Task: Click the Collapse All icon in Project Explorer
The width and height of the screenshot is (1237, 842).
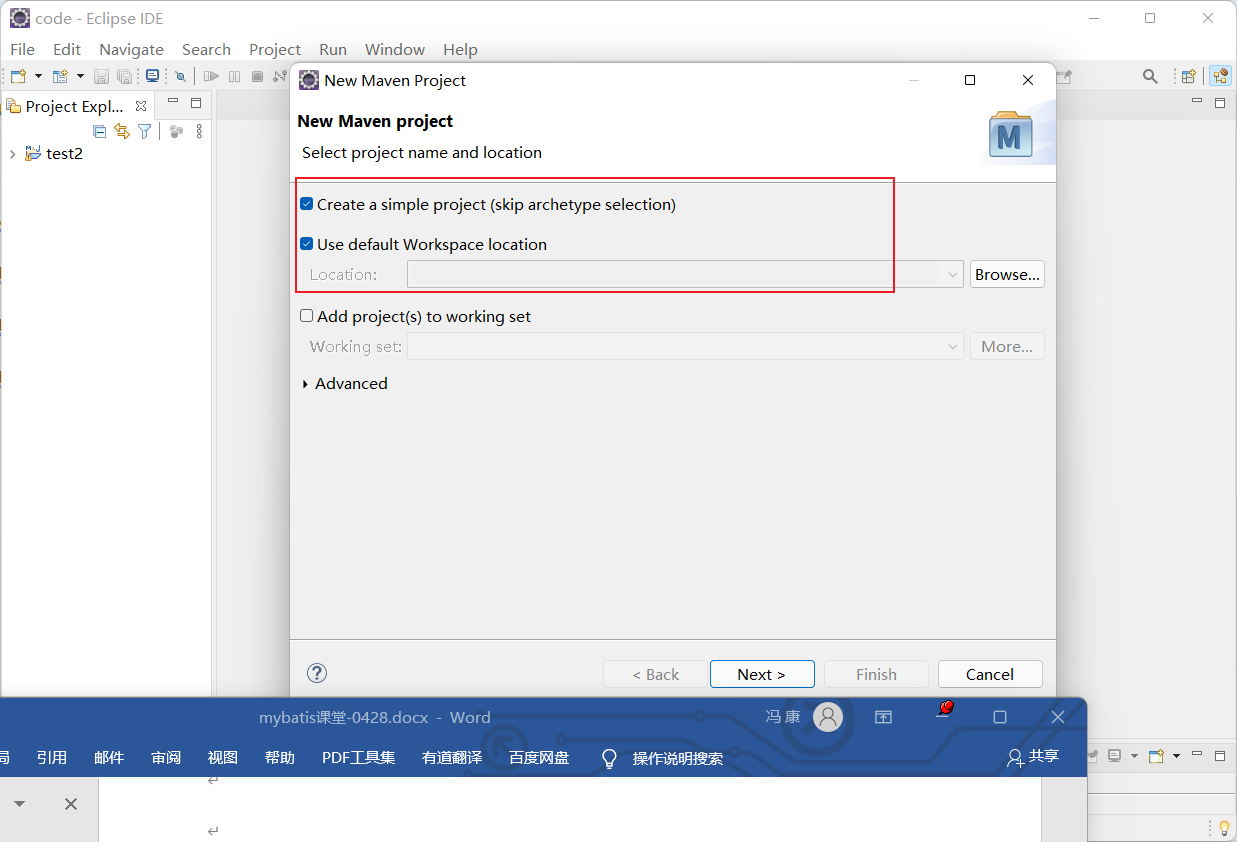Action: coord(99,131)
